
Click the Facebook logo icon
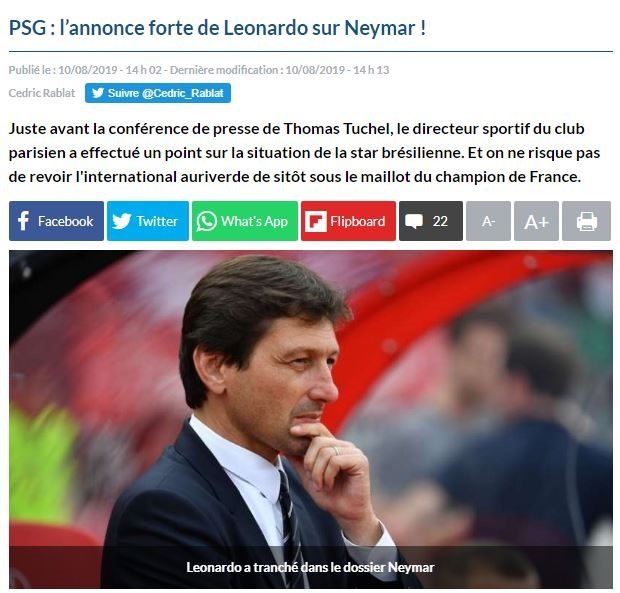tap(23, 221)
